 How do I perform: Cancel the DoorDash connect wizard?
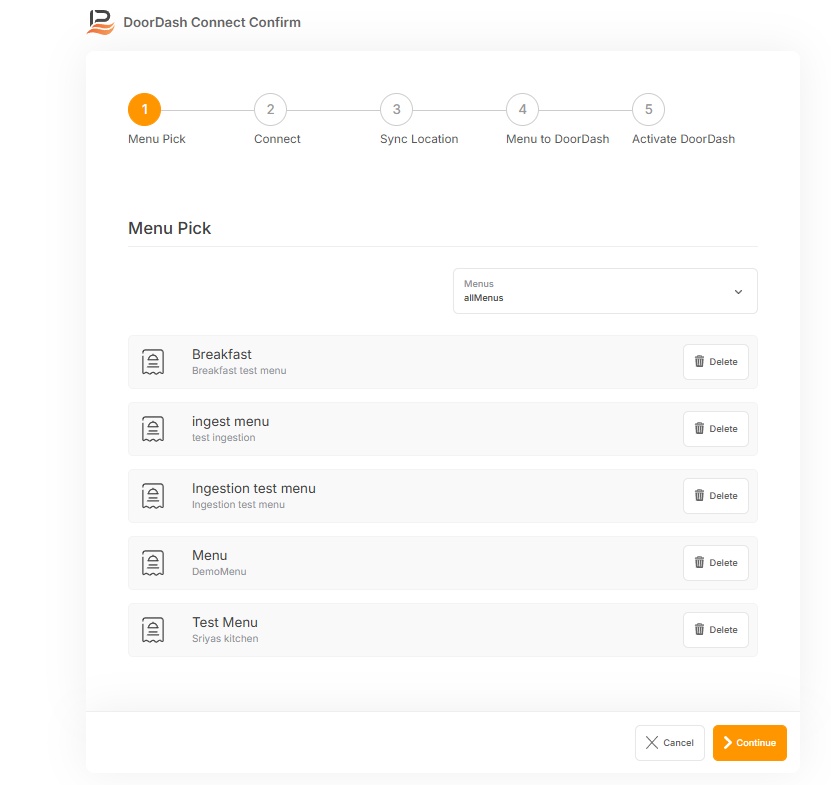(x=669, y=743)
